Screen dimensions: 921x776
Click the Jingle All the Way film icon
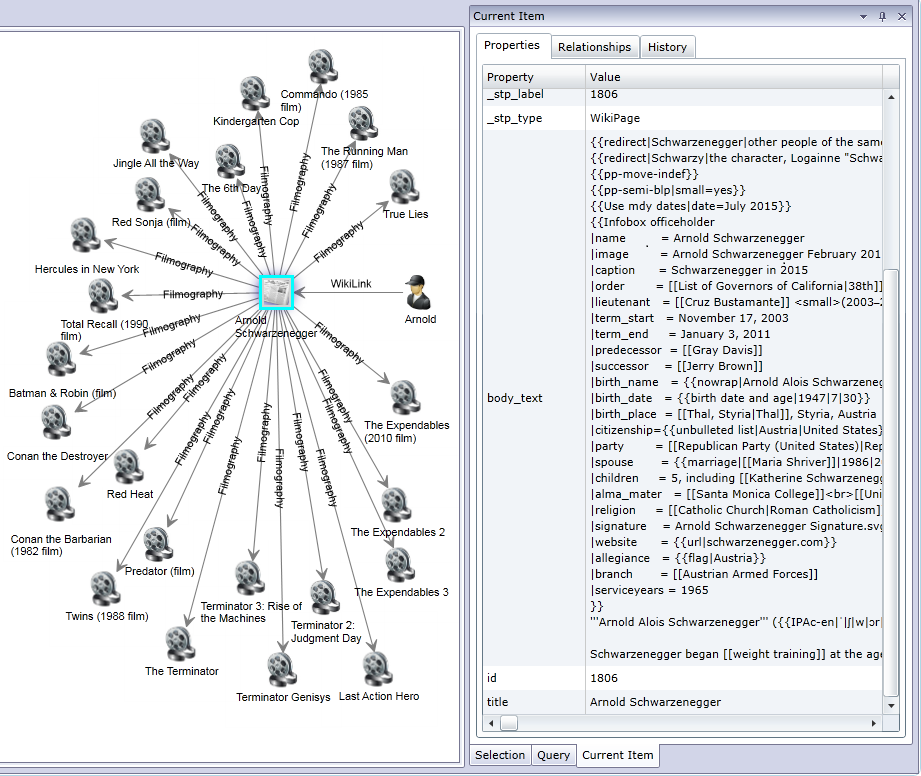(x=154, y=136)
